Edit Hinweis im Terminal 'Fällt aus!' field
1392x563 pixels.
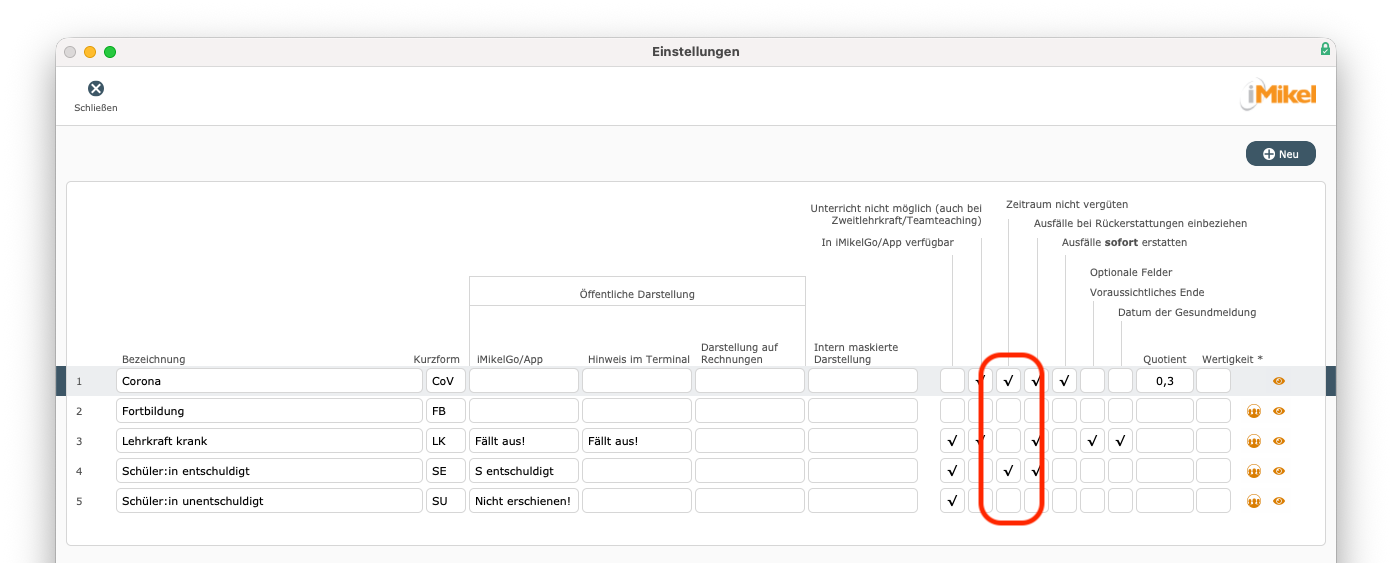637,441
